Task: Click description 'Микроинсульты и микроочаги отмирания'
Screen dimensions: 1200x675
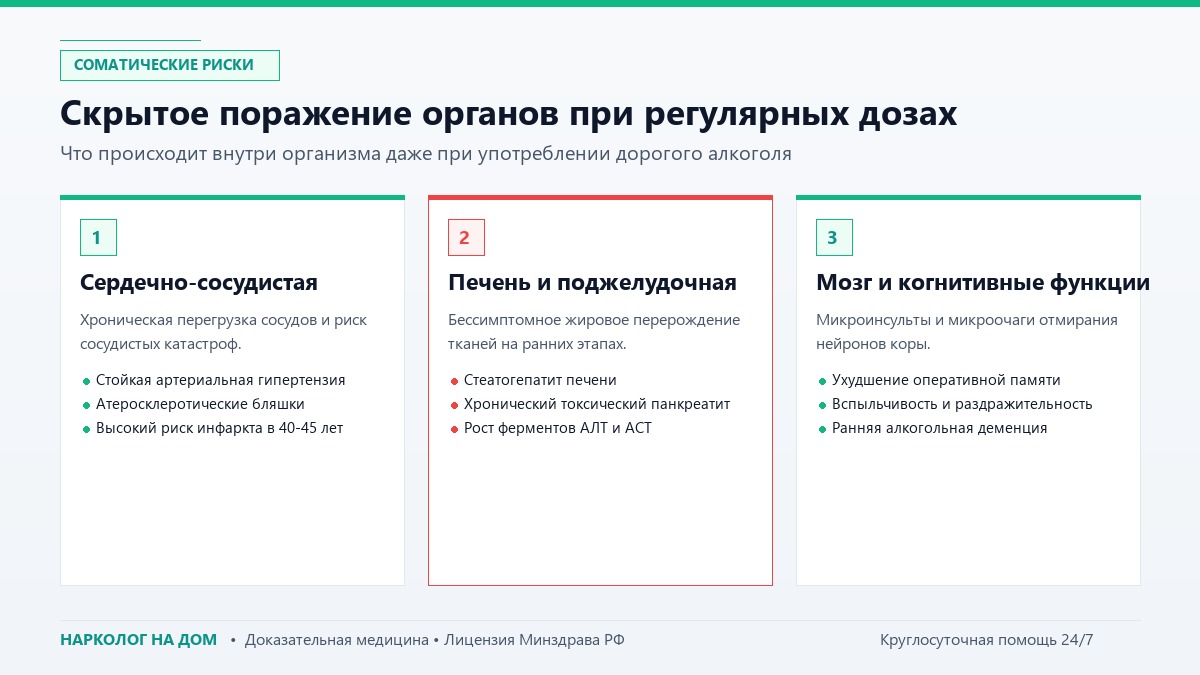Action: click(967, 320)
